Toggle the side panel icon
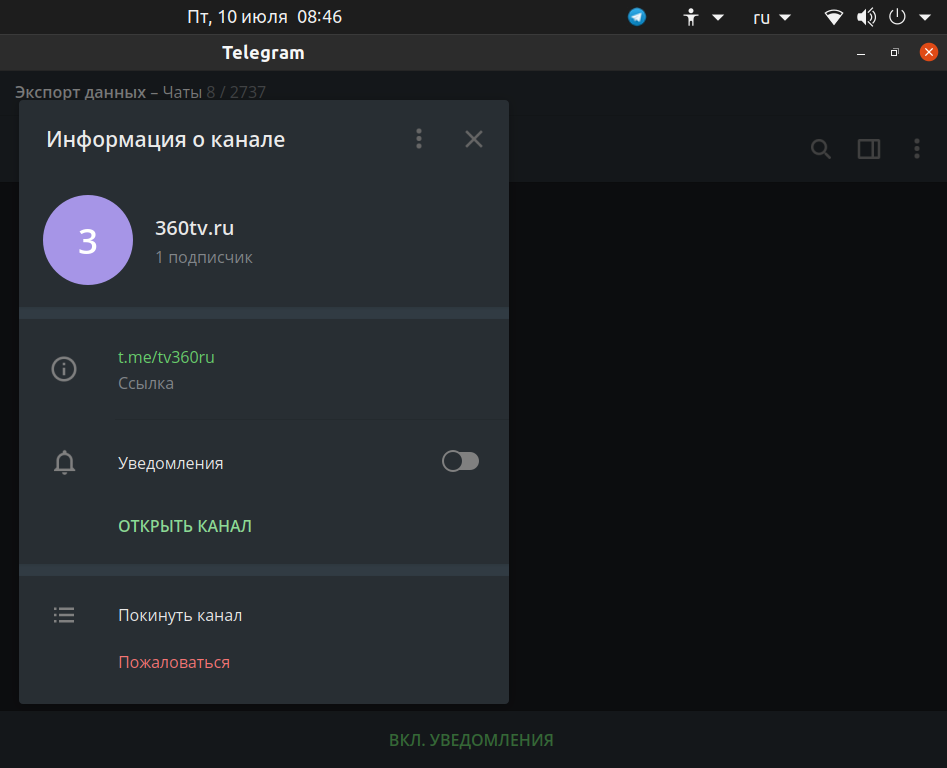Screen dimensions: 947x768 coord(869,149)
